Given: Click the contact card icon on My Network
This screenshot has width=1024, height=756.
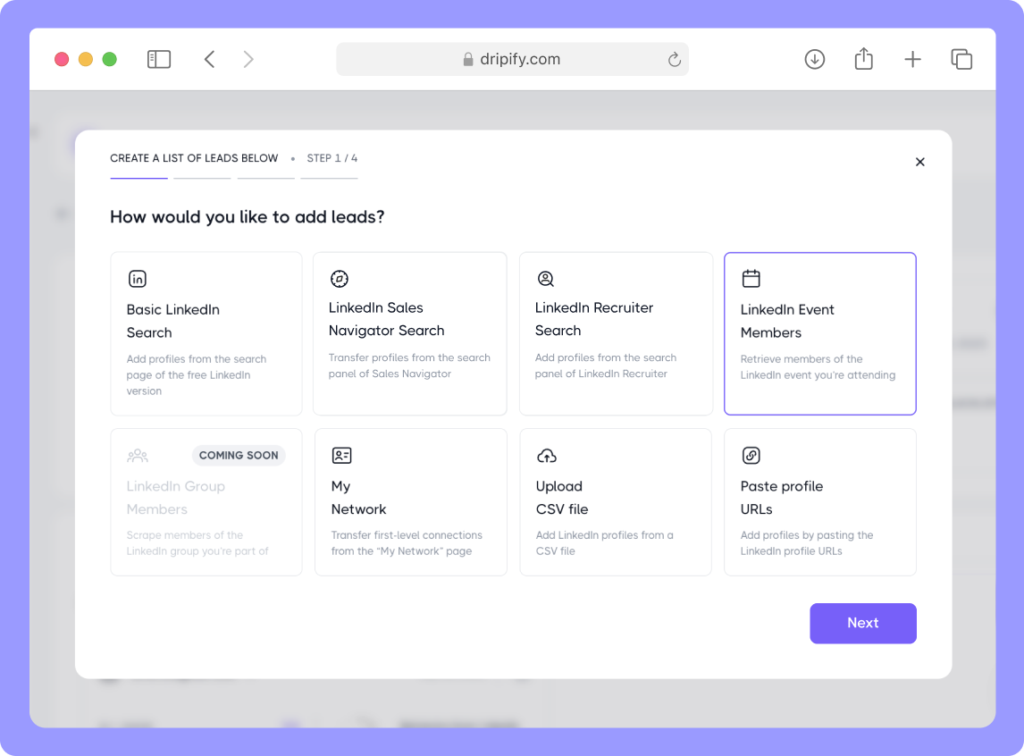Looking at the screenshot, I should [342, 455].
